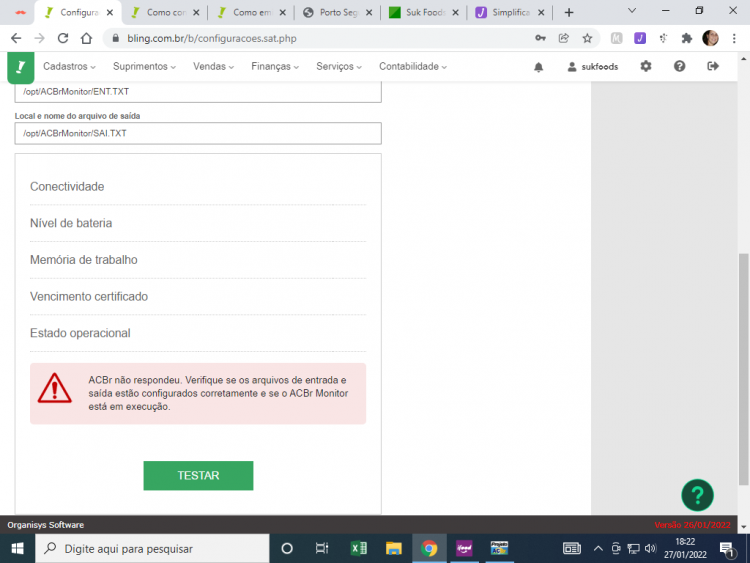Screen dimensions: 750x563
Task: Open the volume speaker tray icon
Action: (650, 548)
